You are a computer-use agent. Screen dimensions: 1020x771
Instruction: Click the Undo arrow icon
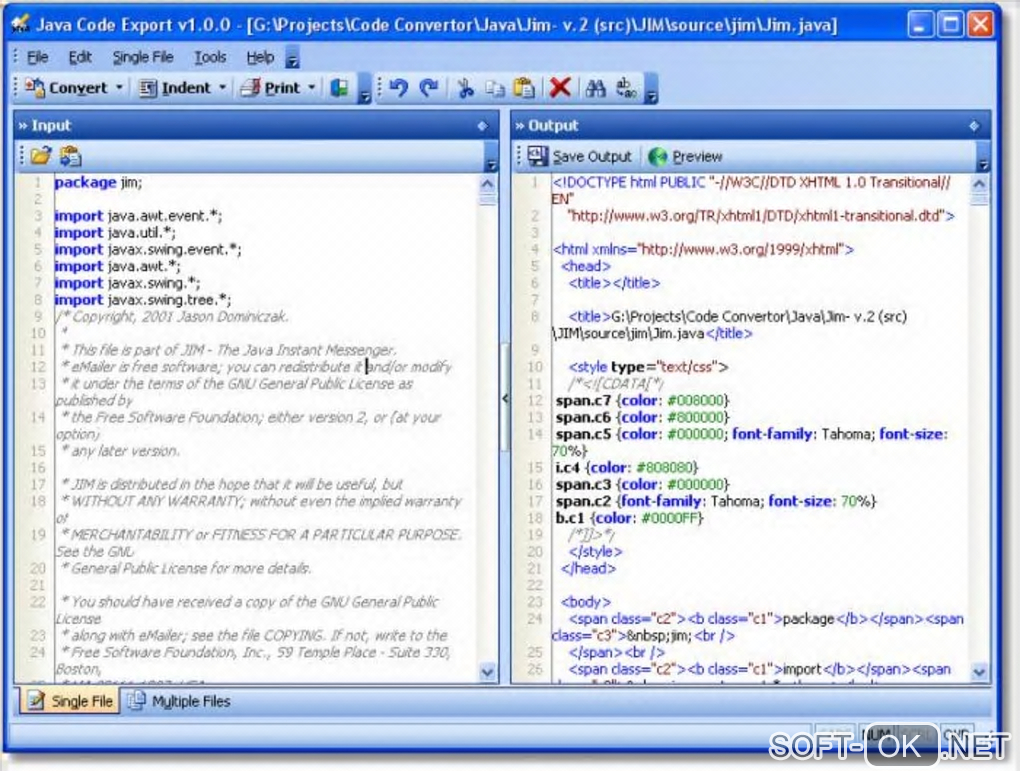tap(398, 88)
